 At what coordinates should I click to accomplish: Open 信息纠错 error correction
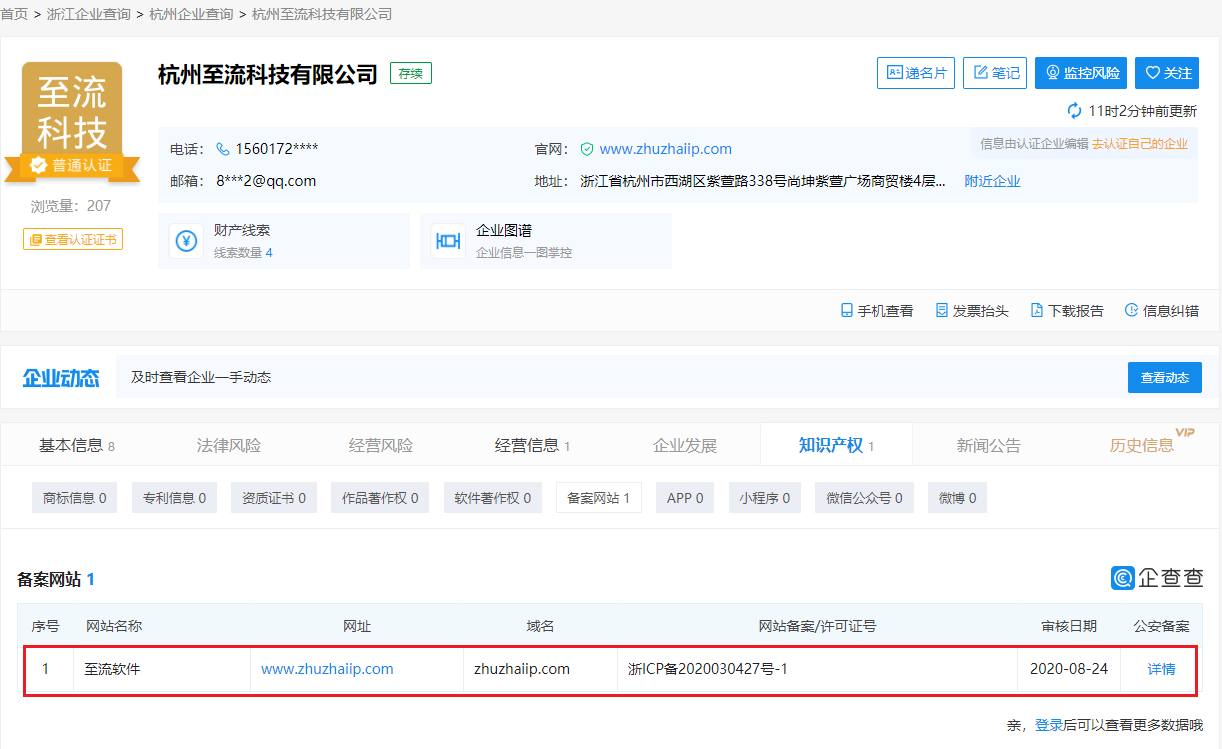pos(1161,311)
